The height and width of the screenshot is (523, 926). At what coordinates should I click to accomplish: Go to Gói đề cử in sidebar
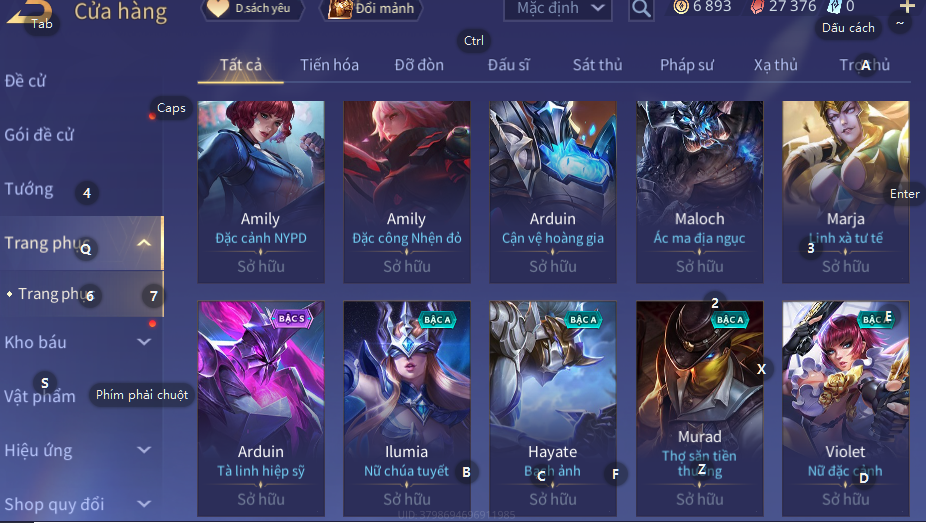pyautogui.click(x=39, y=135)
